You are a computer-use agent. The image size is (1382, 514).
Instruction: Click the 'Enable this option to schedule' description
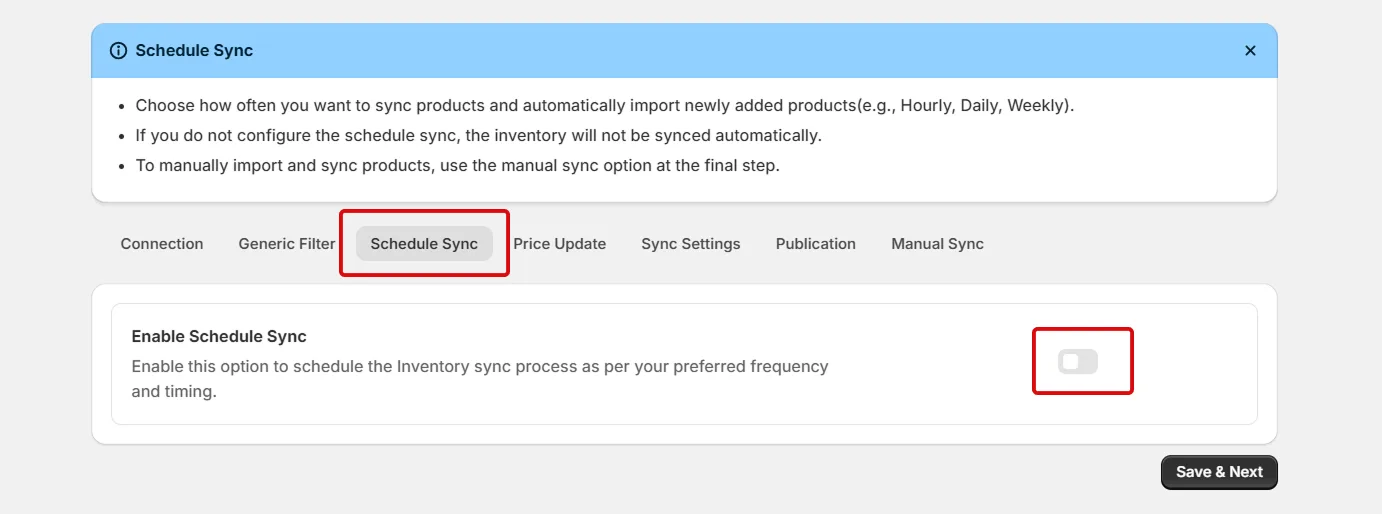(480, 379)
